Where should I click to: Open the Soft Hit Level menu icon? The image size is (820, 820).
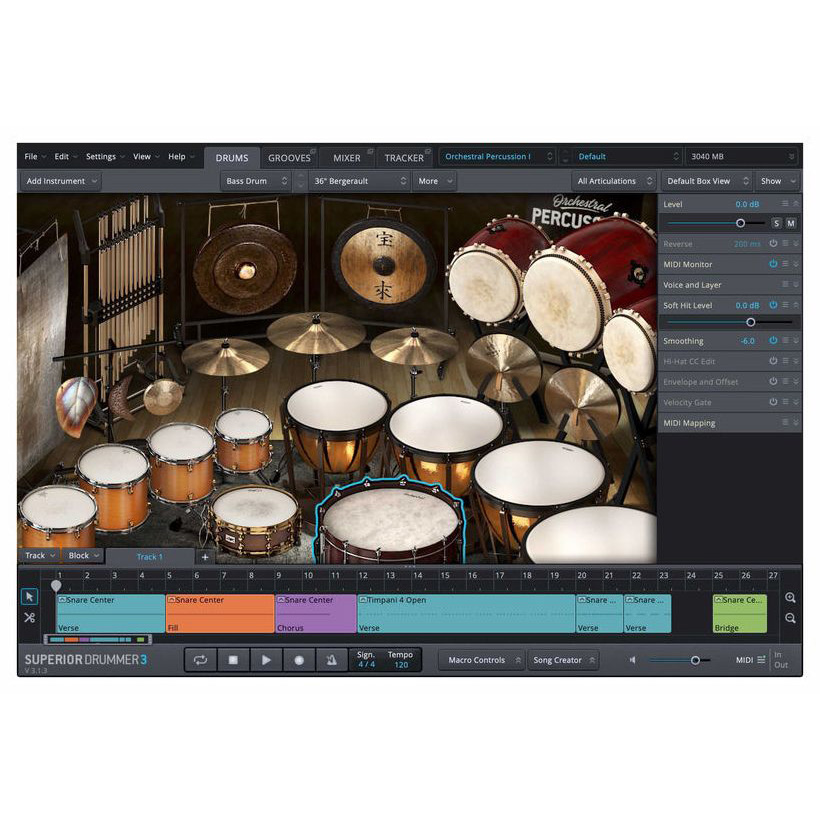point(785,305)
